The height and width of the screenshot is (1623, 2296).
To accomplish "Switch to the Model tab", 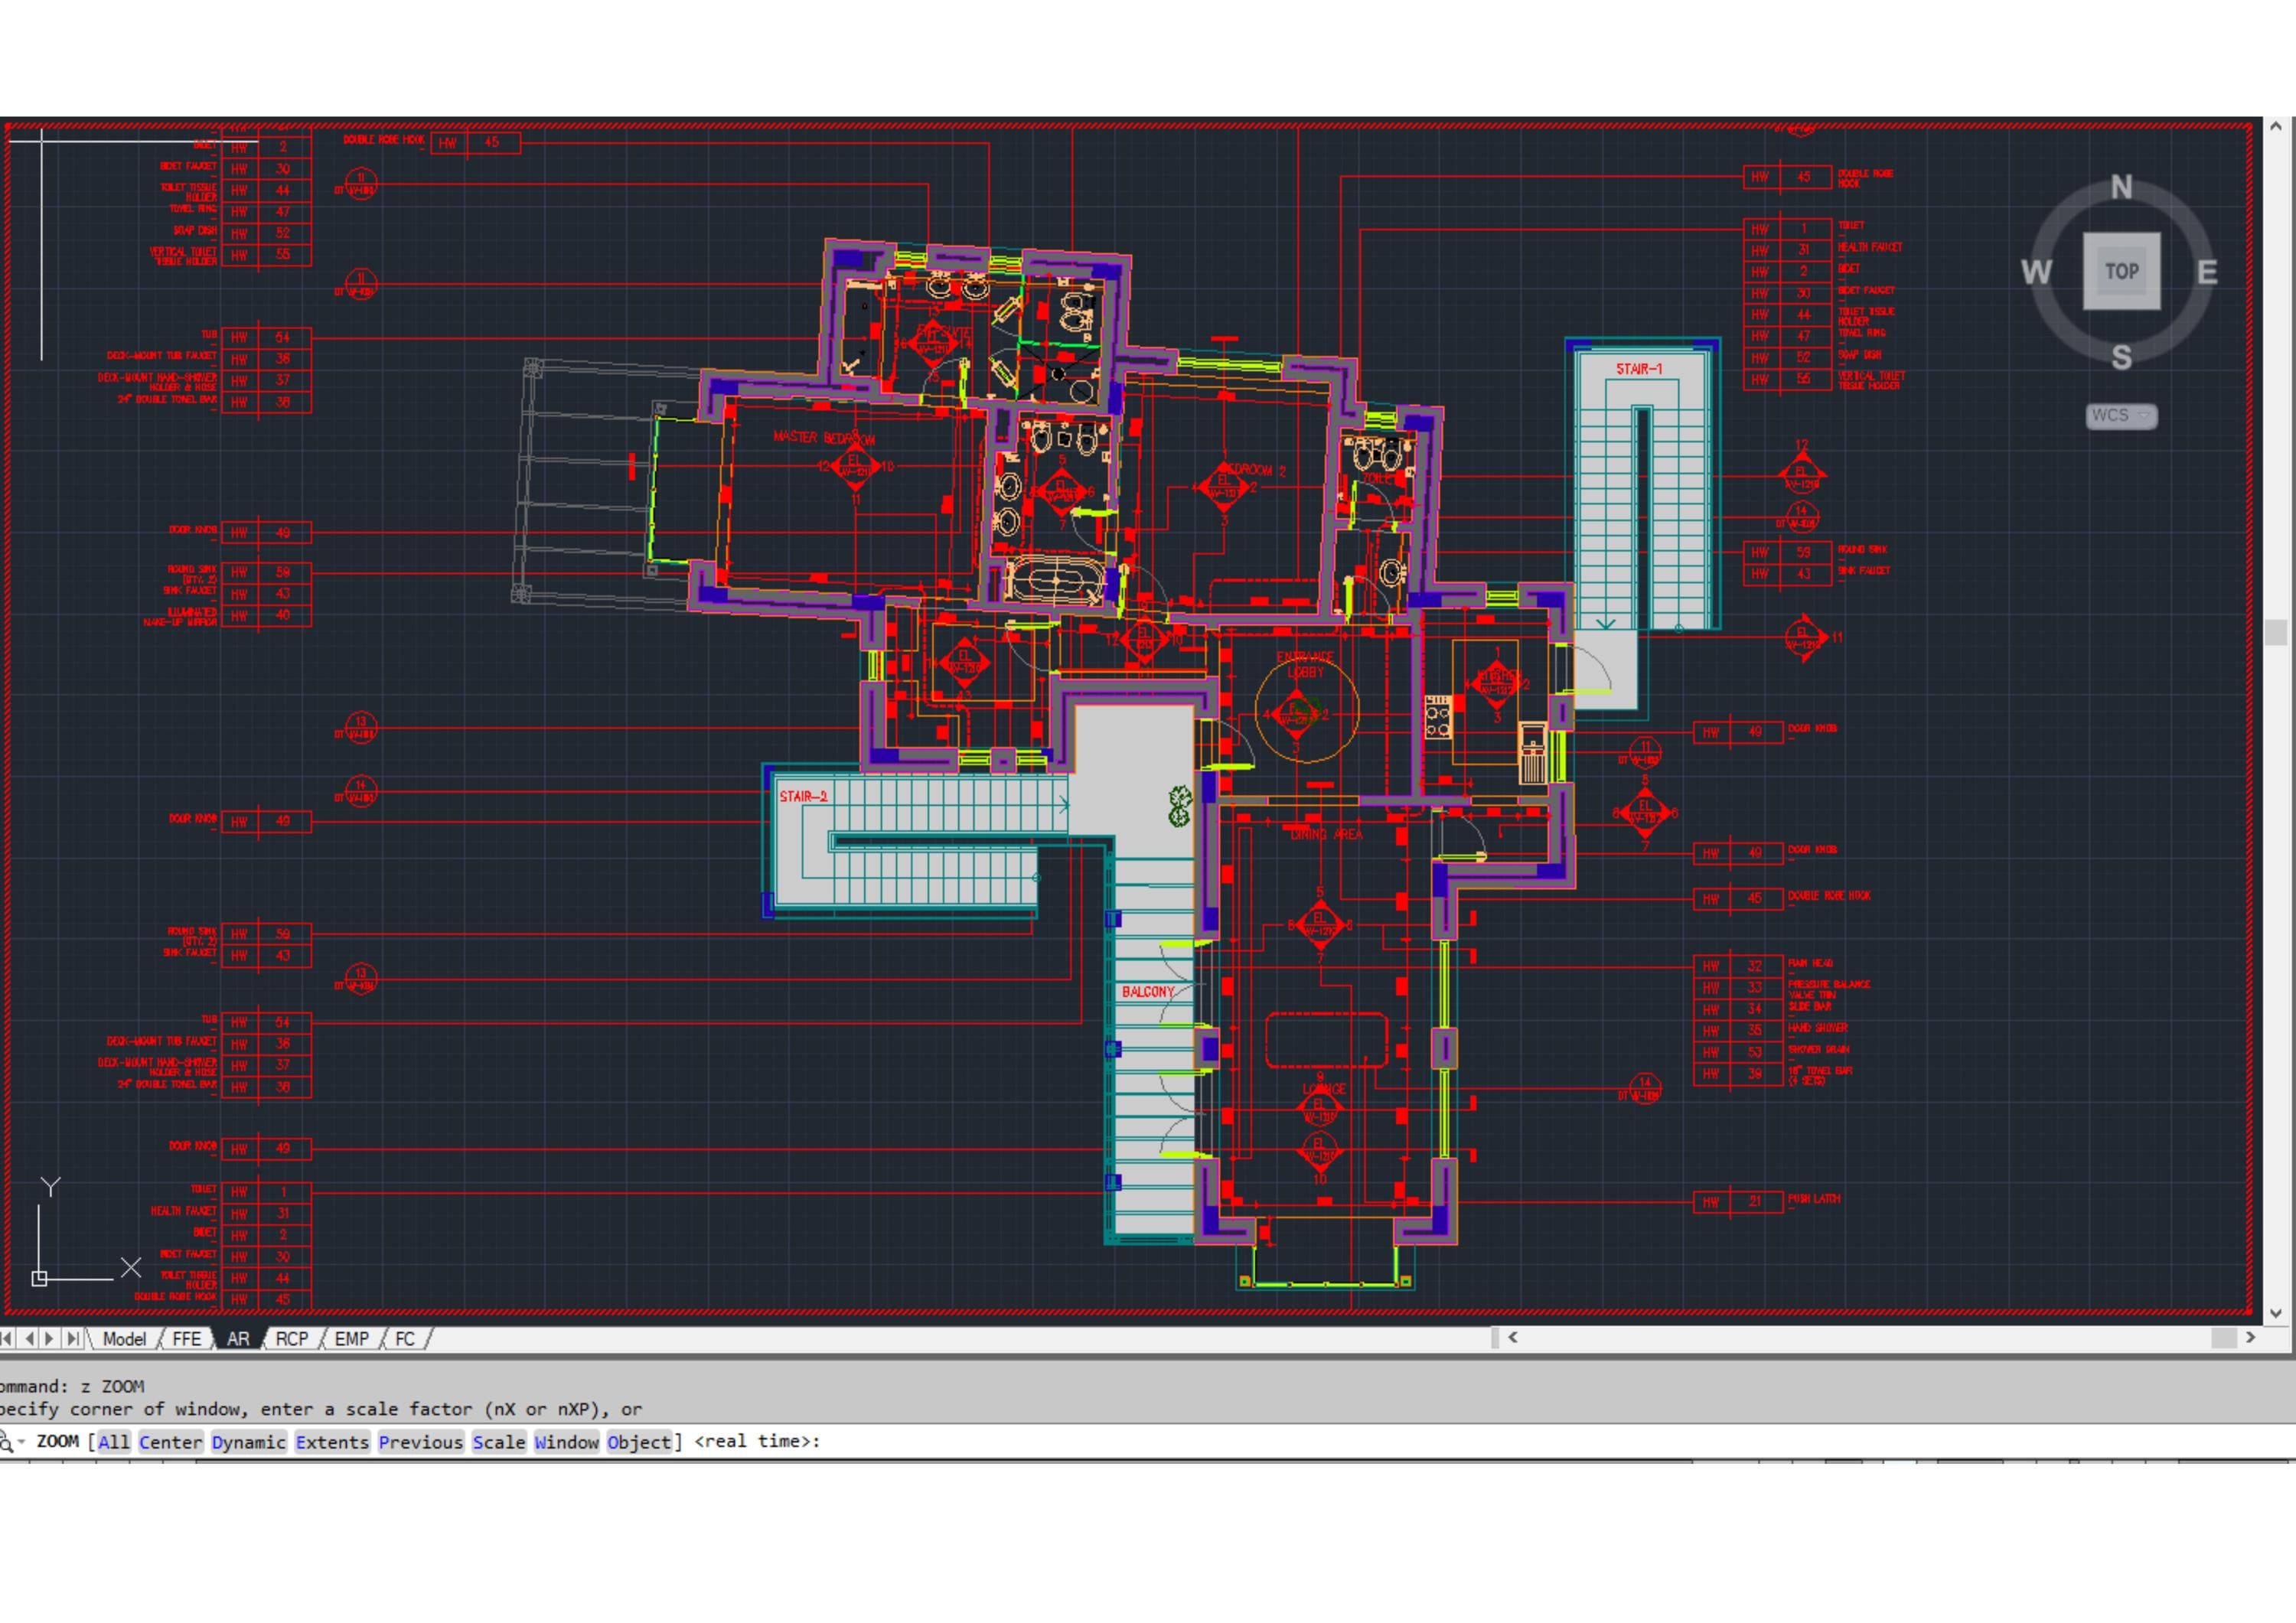I will point(126,1338).
